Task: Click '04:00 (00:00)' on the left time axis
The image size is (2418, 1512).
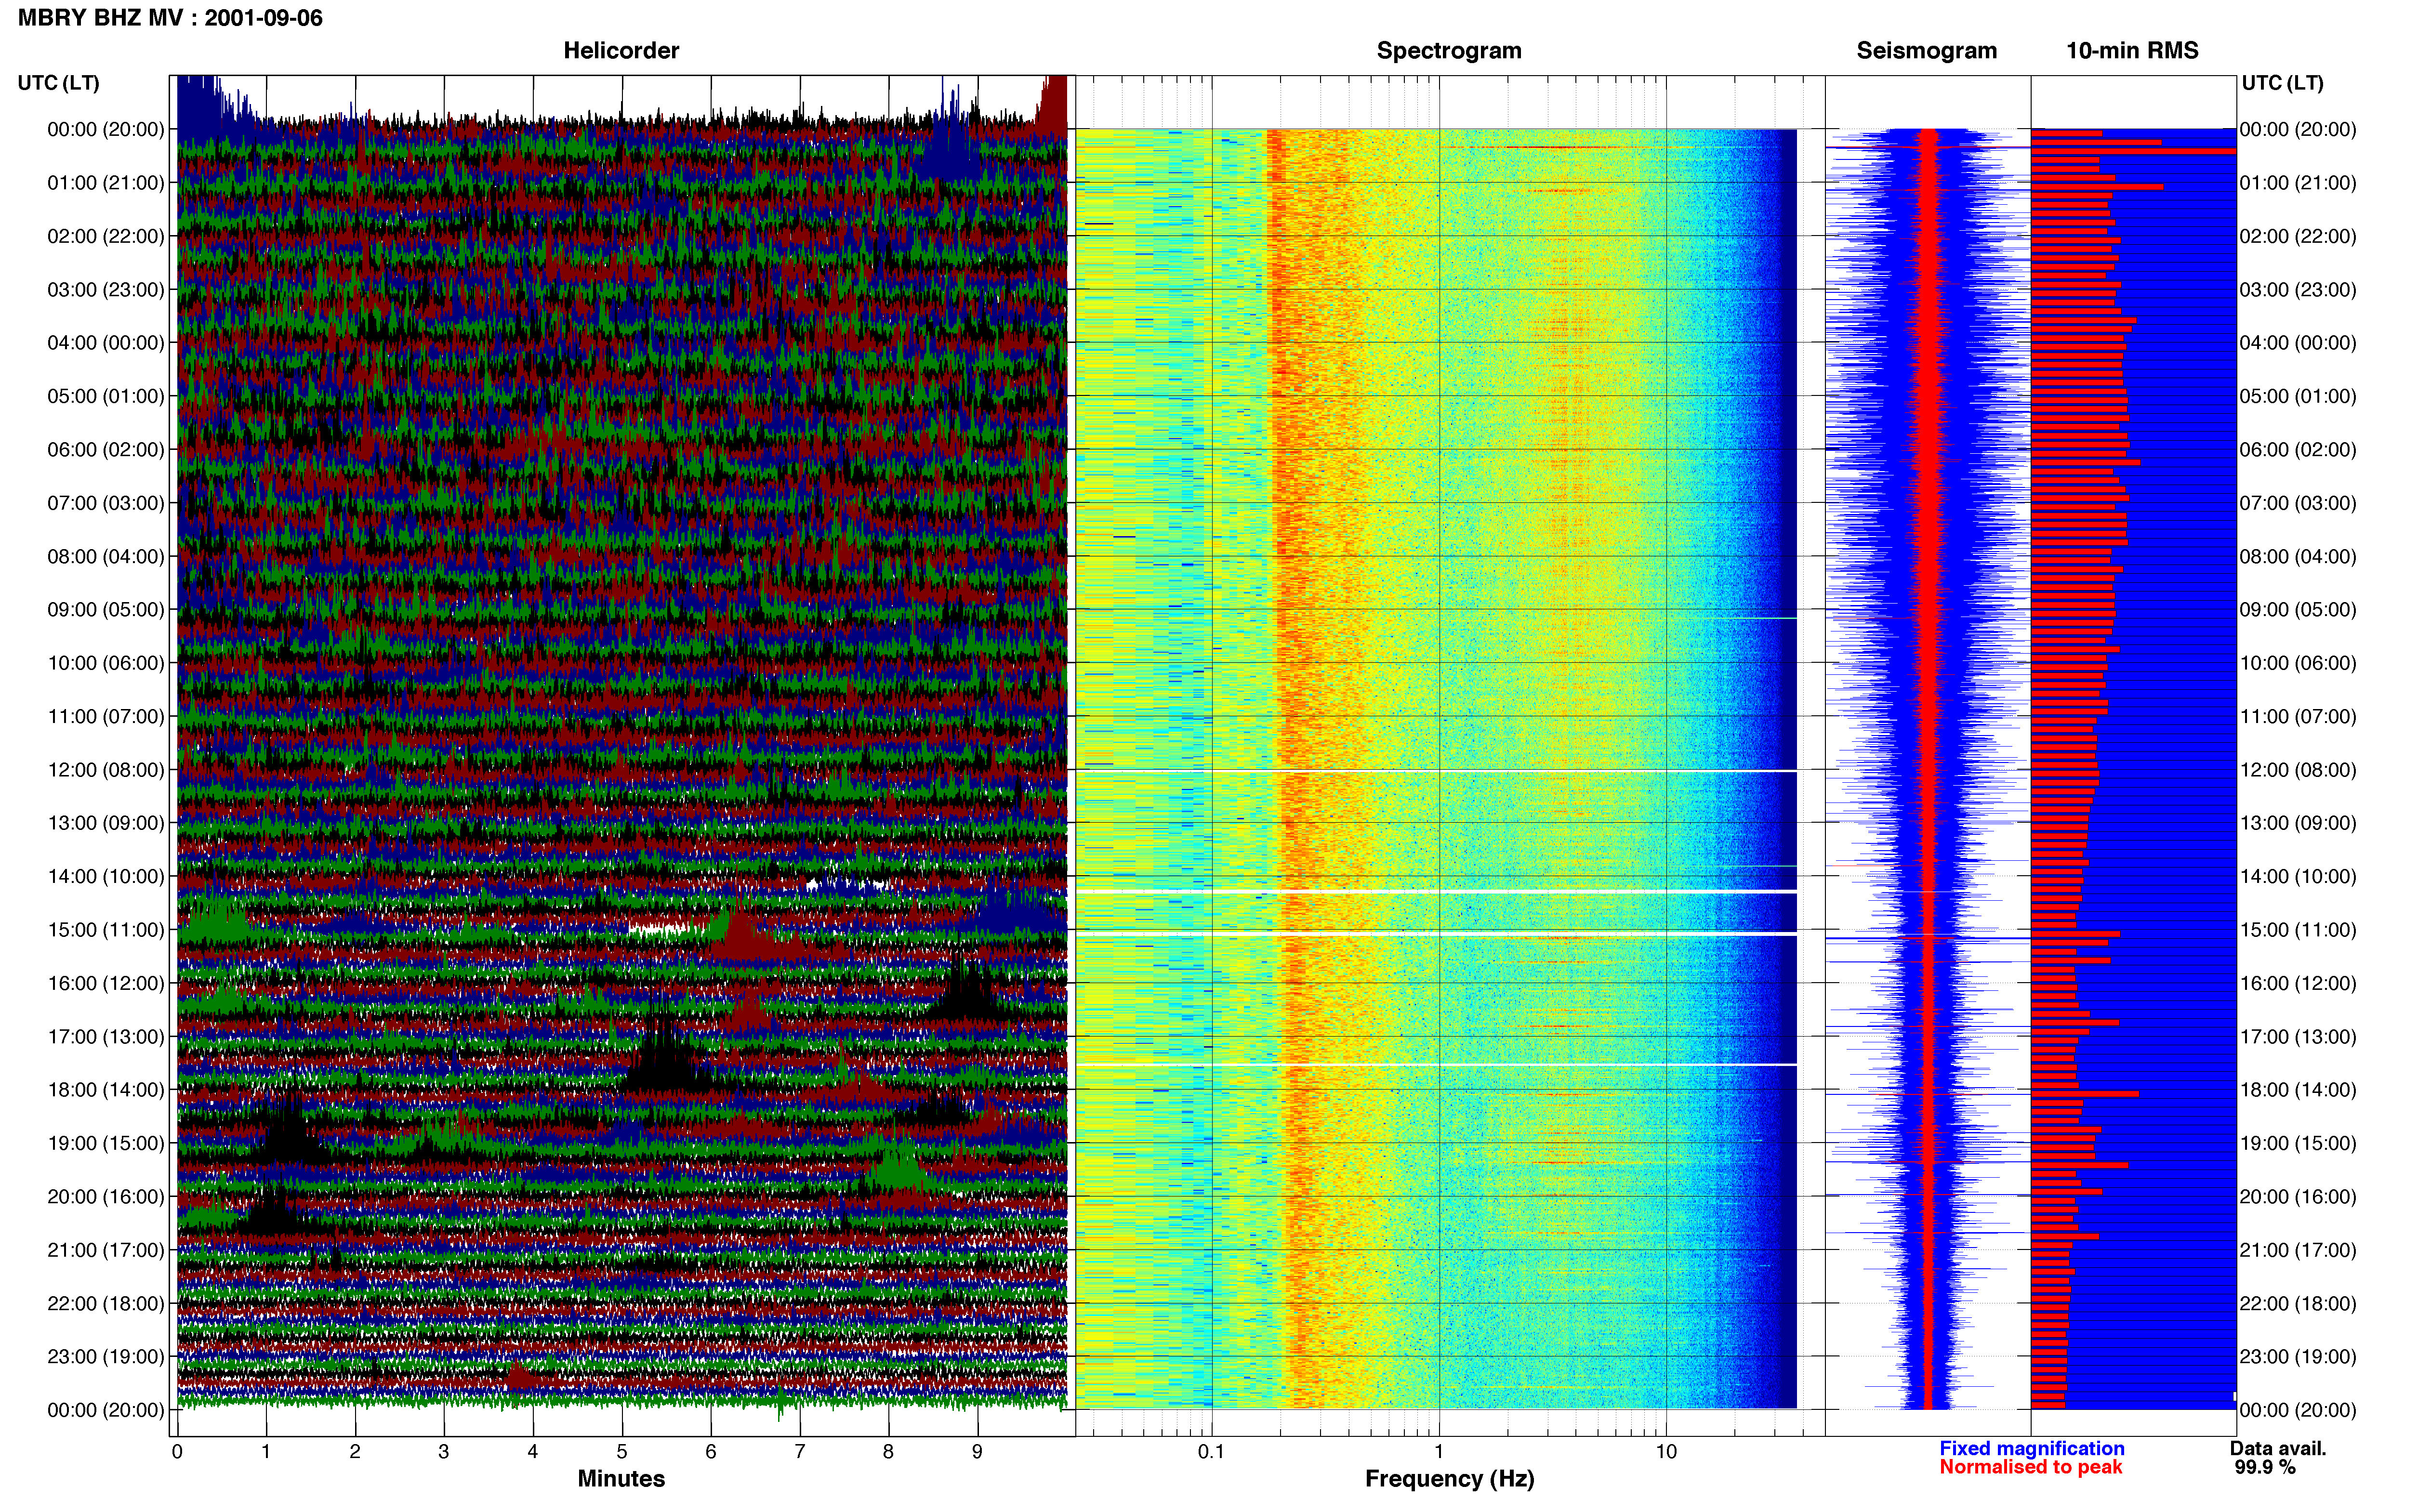Action: [x=106, y=343]
